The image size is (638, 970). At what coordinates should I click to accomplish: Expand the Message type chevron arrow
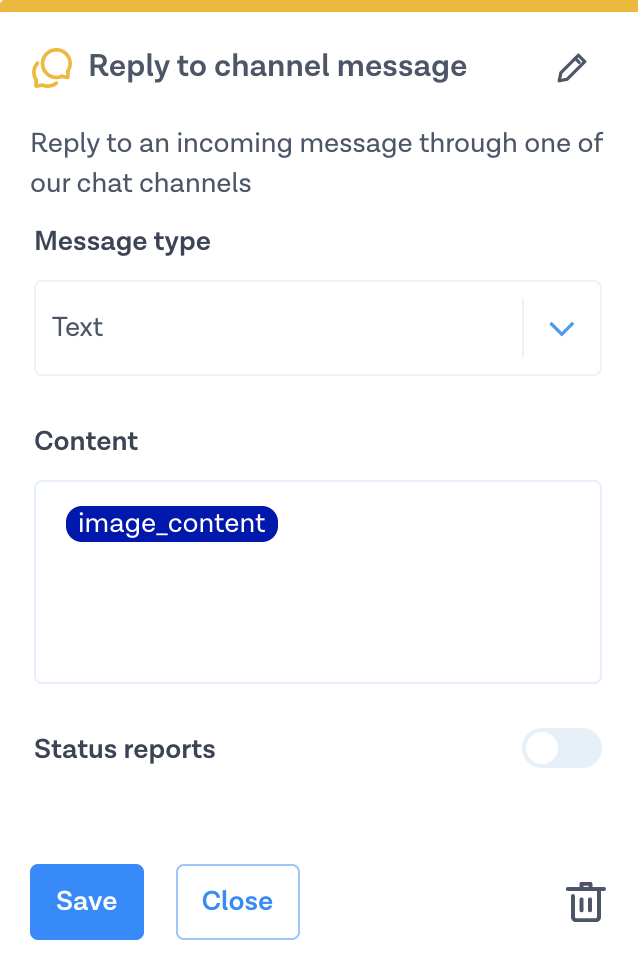coord(562,328)
